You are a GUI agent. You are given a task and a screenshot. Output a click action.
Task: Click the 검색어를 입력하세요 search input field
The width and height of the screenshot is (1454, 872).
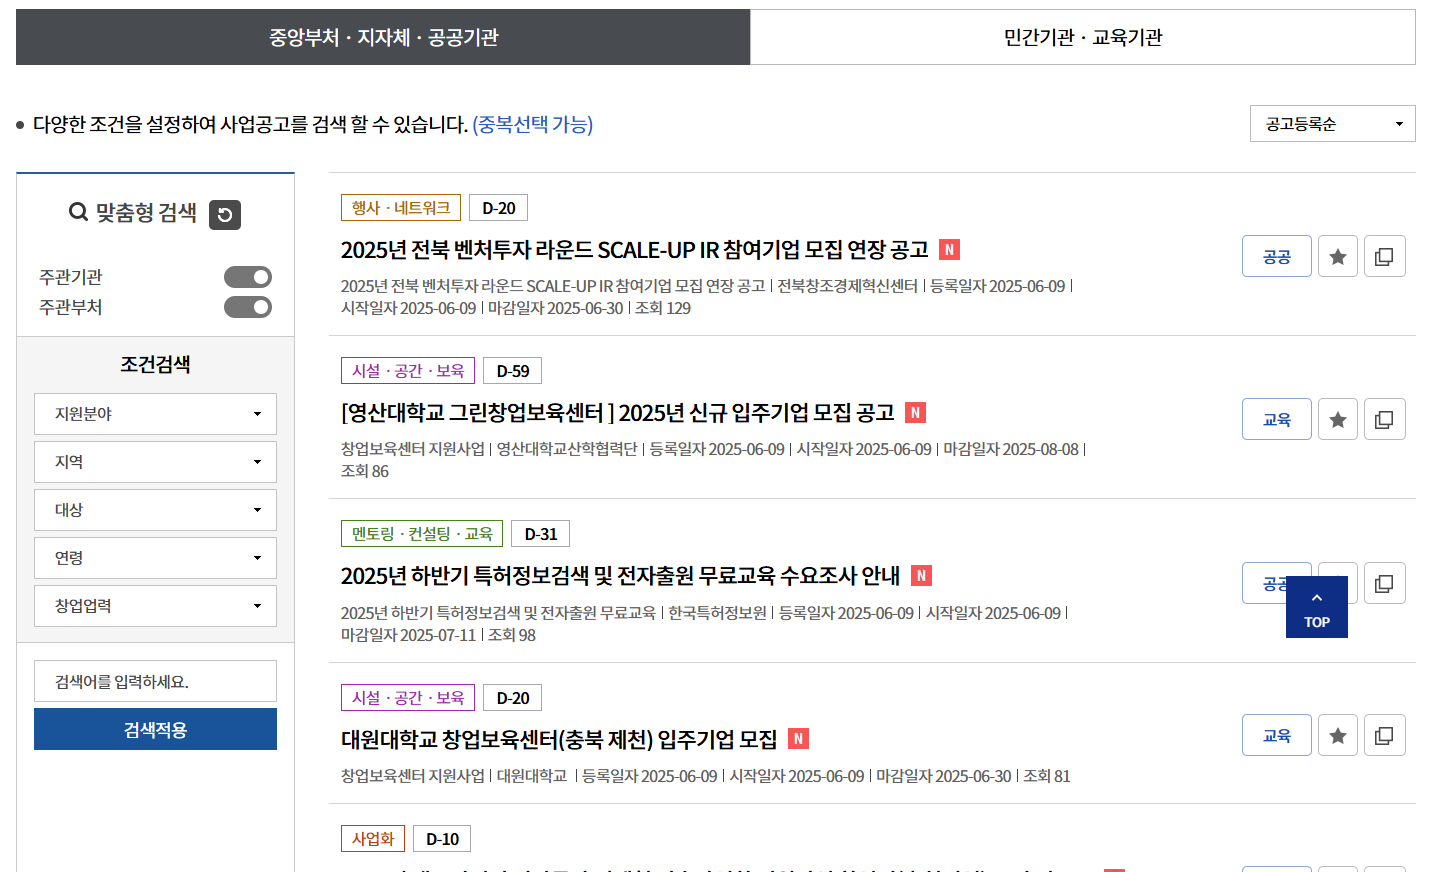point(155,680)
